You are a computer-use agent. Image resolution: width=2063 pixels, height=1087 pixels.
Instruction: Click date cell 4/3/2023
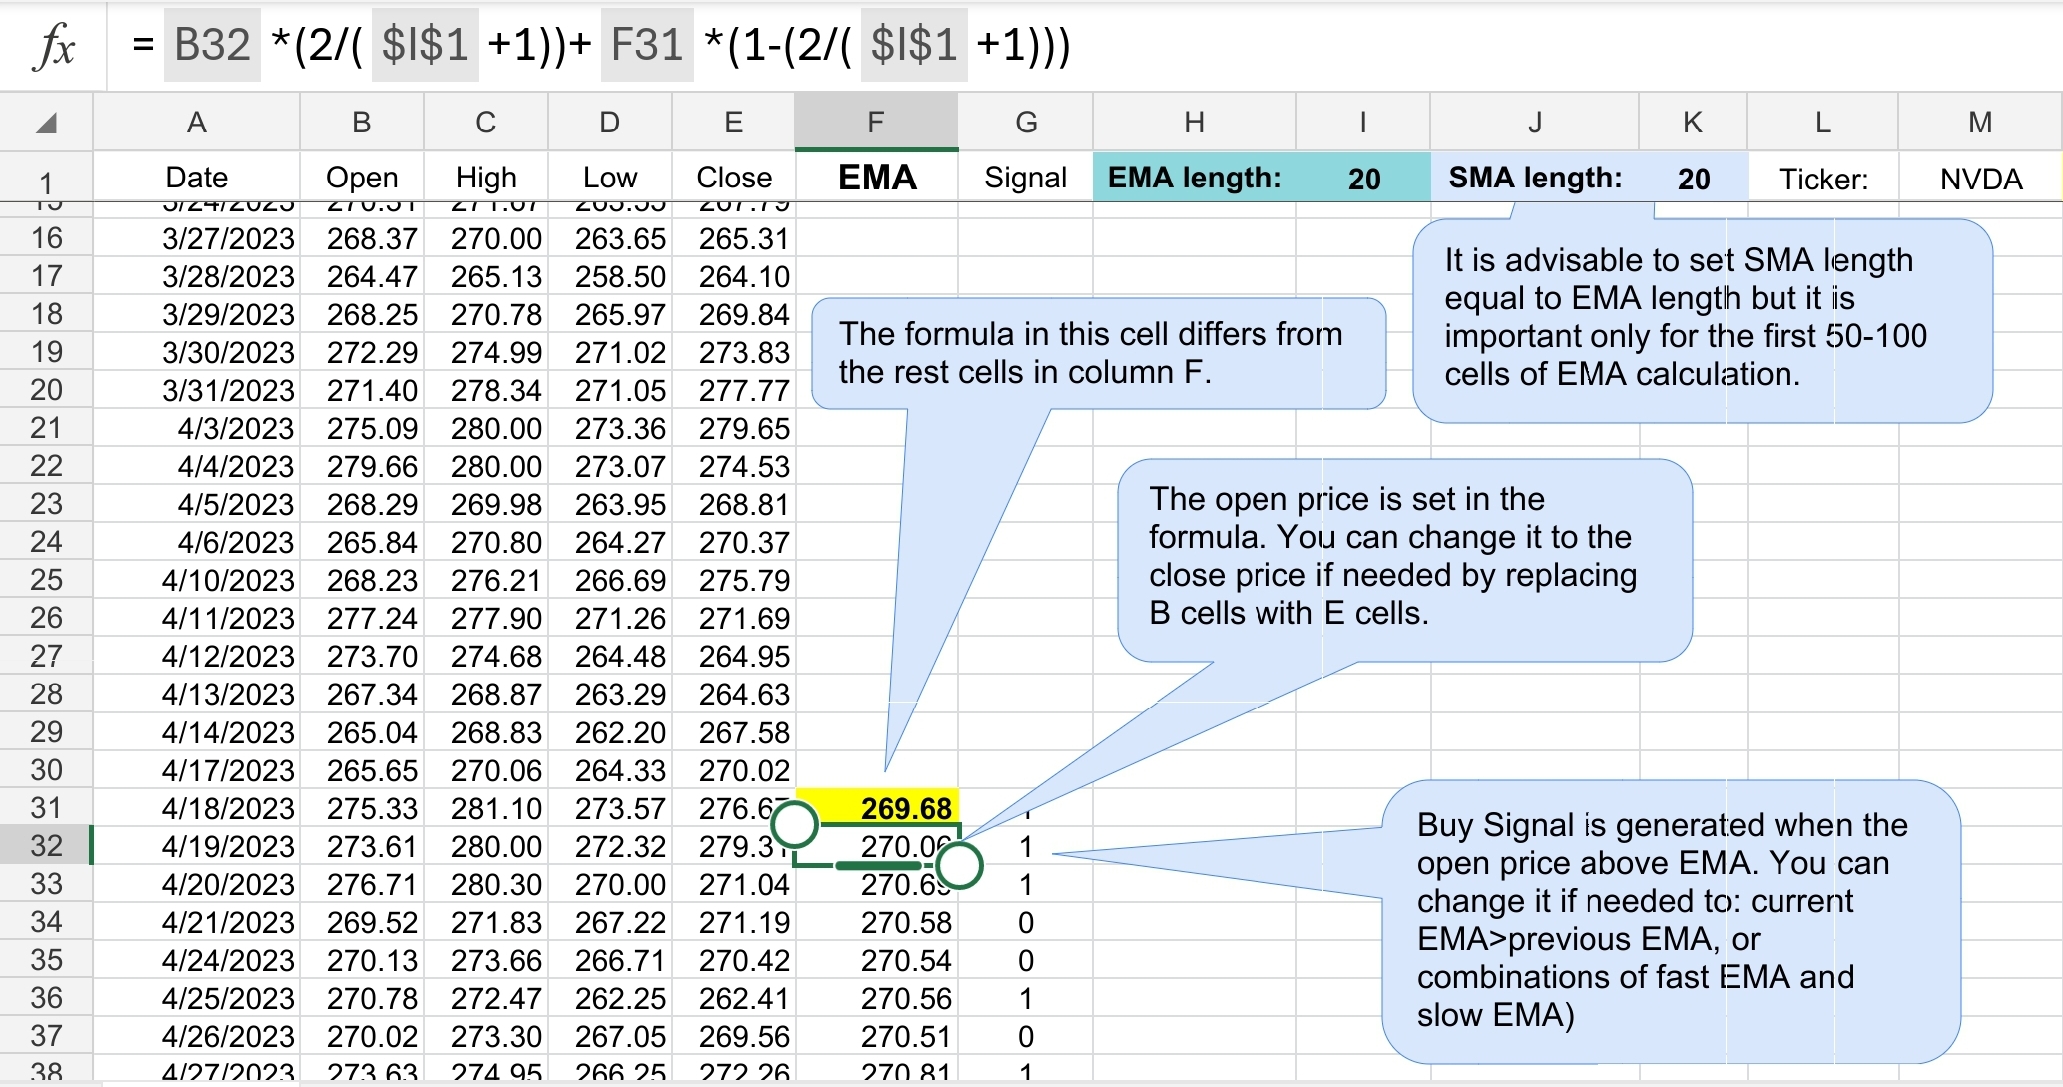197,428
